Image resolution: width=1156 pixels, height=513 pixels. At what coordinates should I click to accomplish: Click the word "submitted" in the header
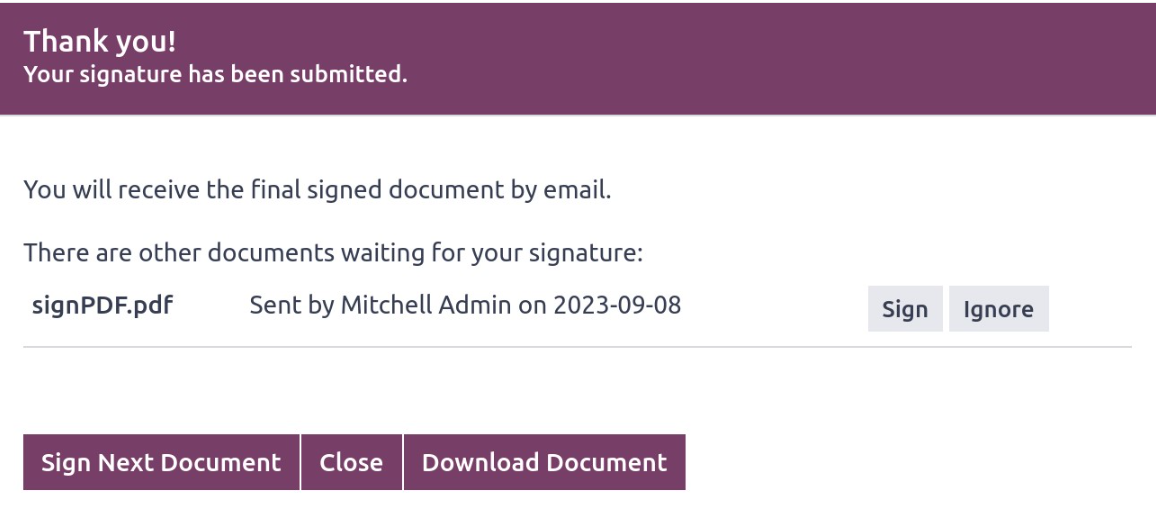coord(362,74)
